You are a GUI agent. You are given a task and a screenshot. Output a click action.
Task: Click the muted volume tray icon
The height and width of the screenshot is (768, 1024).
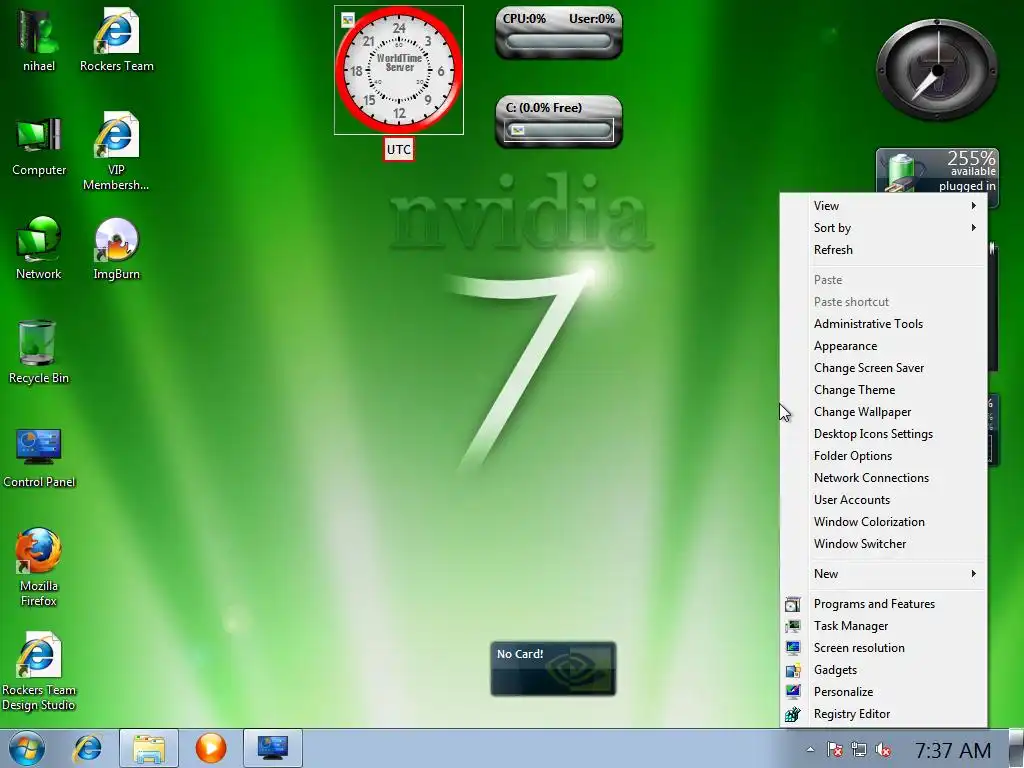click(x=883, y=750)
